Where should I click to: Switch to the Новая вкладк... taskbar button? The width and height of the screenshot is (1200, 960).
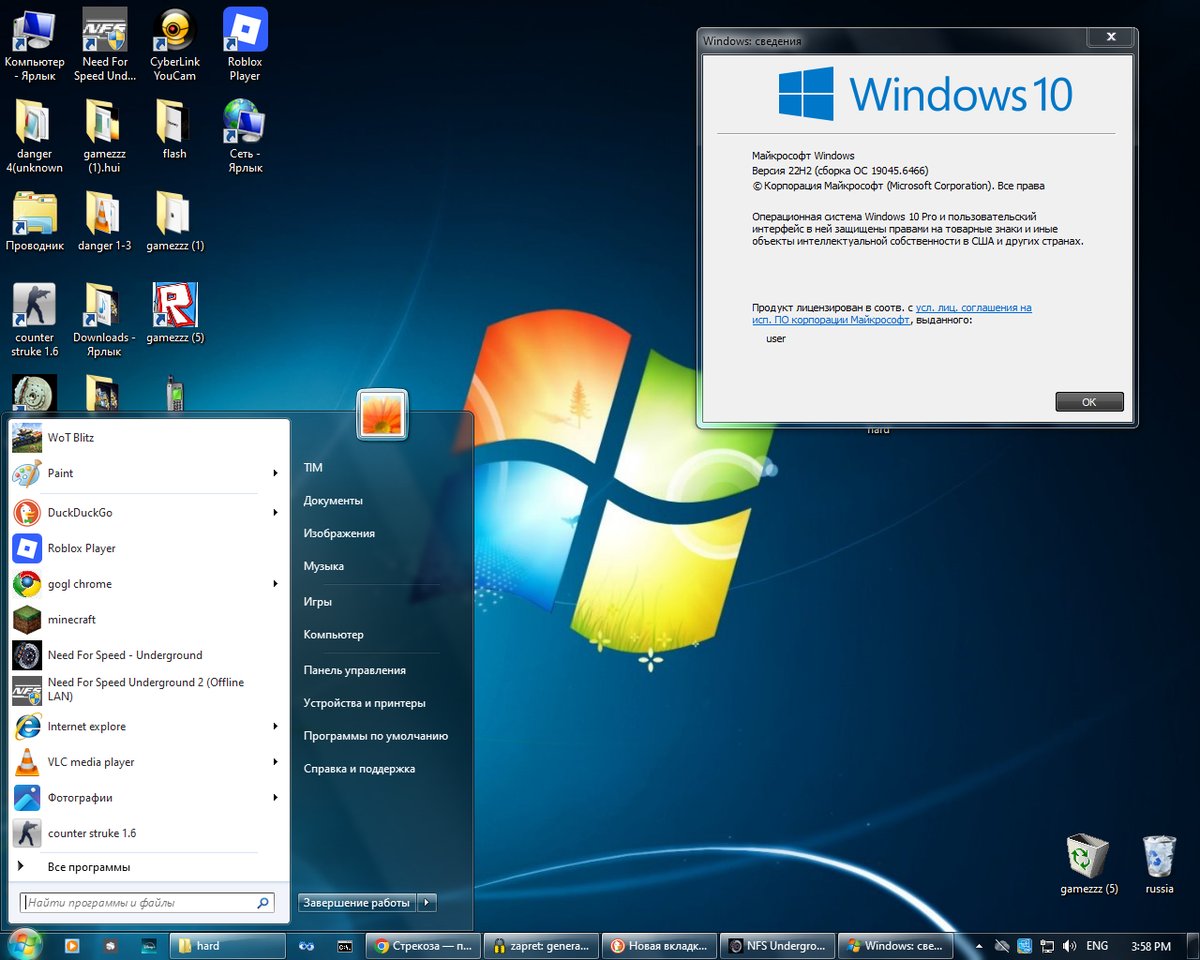click(x=660, y=945)
